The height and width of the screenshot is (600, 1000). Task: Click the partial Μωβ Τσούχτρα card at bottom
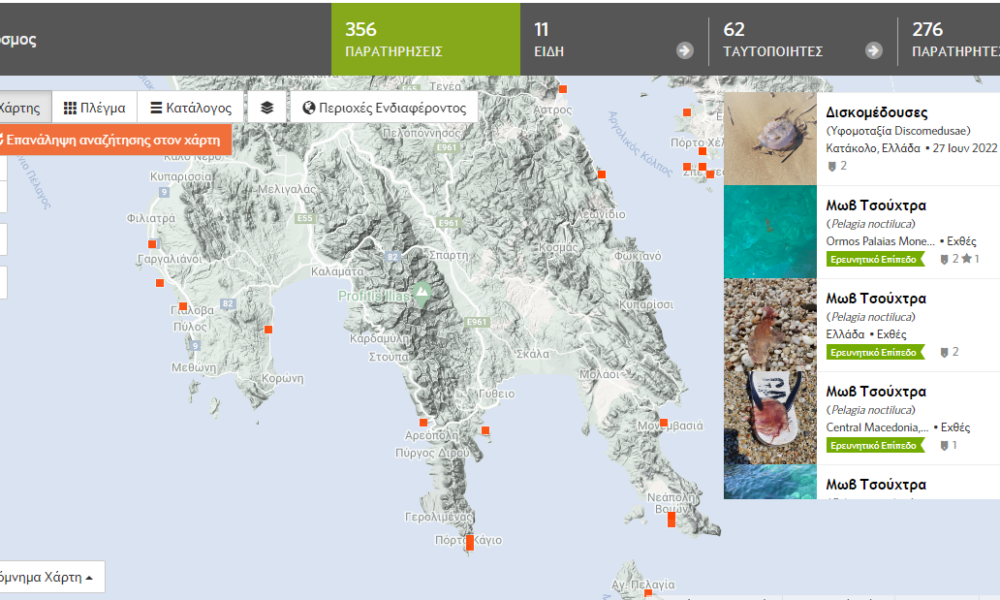(x=862, y=482)
